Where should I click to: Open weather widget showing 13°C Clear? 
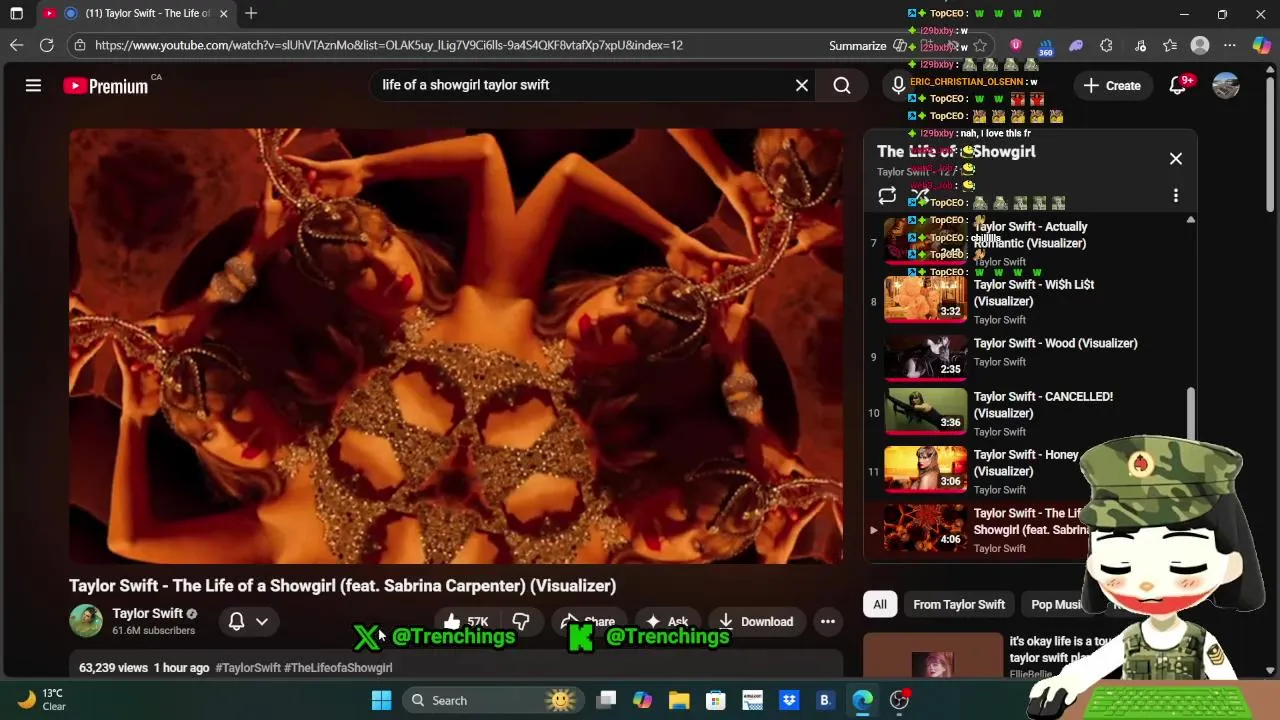coord(42,700)
